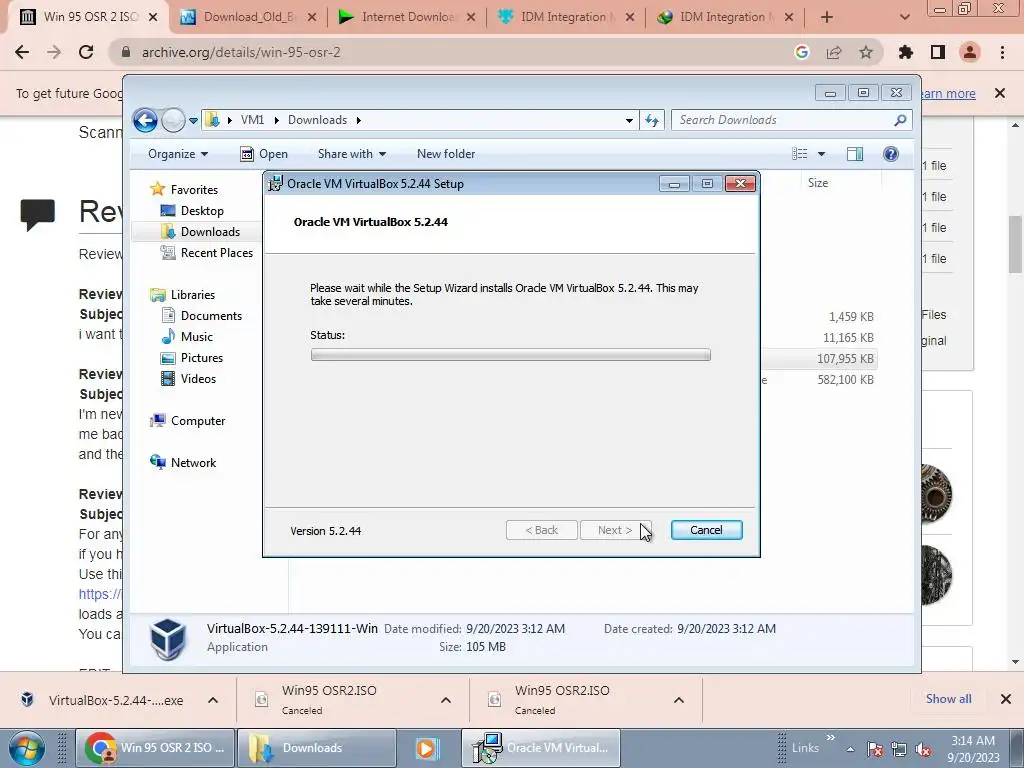1024x768 pixels.
Task: Open Windows Start button
Action: (26, 748)
